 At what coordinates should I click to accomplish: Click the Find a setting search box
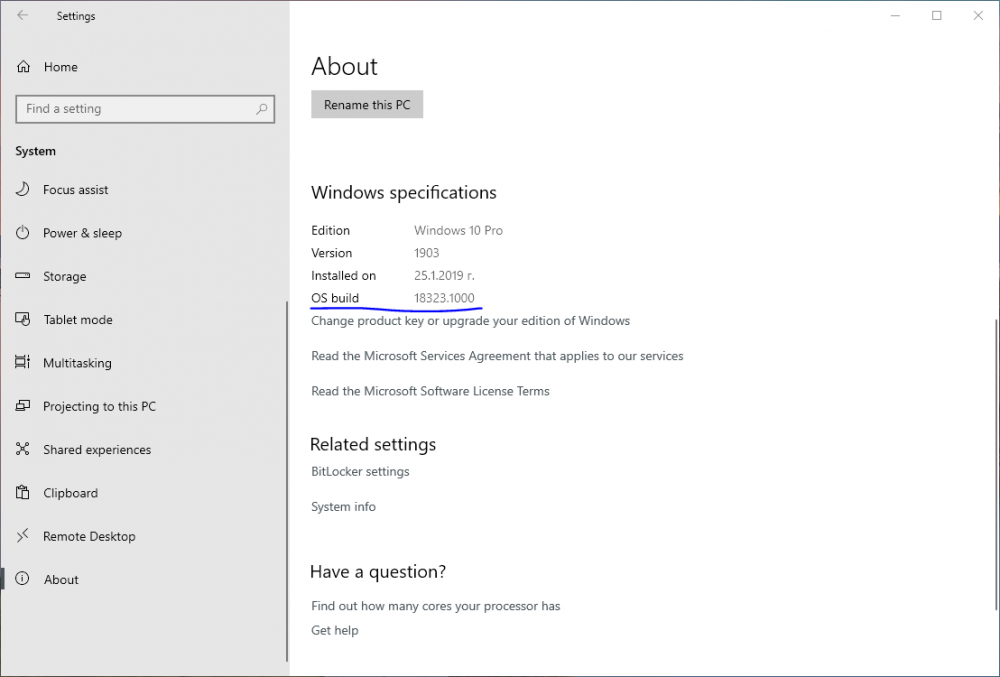(145, 109)
